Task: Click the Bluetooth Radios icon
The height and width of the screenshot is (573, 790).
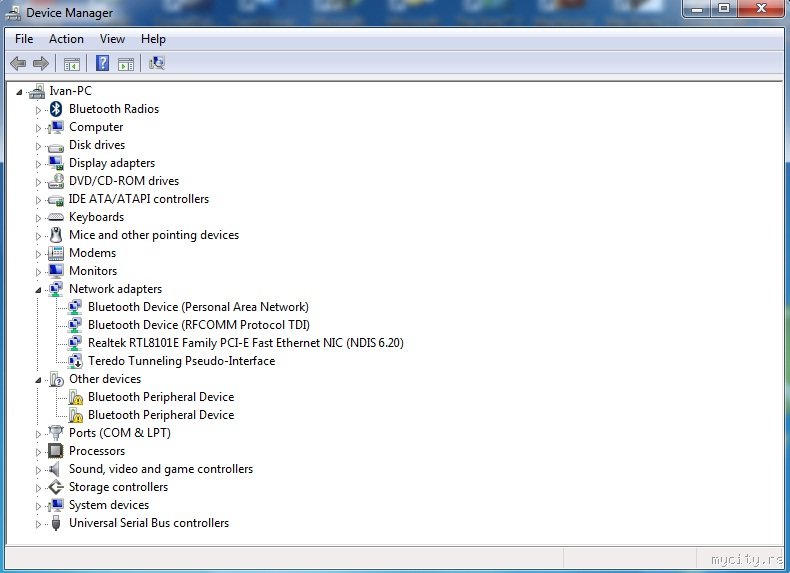Action: [x=56, y=109]
